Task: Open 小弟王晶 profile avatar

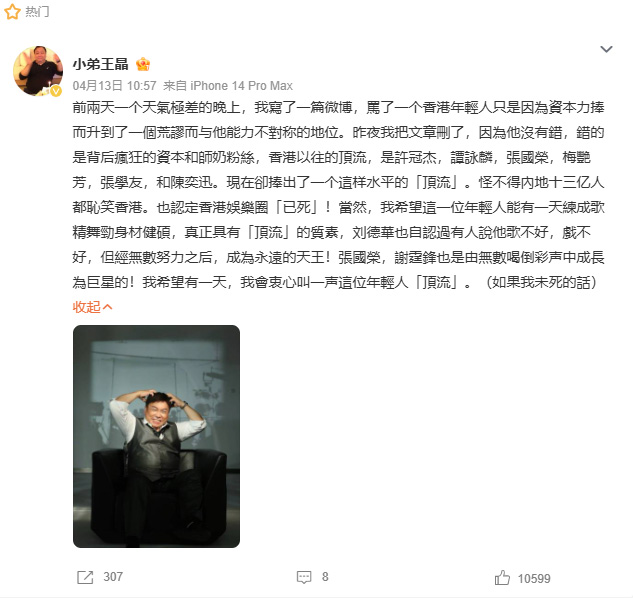Action: click(x=38, y=71)
